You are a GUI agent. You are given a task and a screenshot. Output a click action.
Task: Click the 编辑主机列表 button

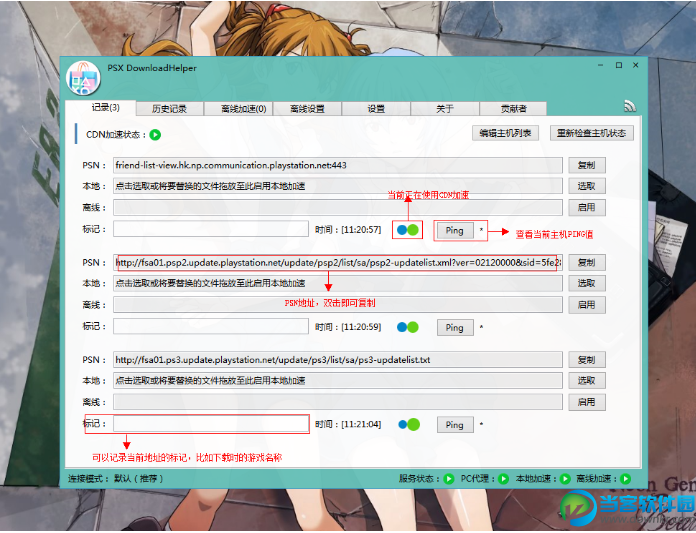[x=506, y=133]
